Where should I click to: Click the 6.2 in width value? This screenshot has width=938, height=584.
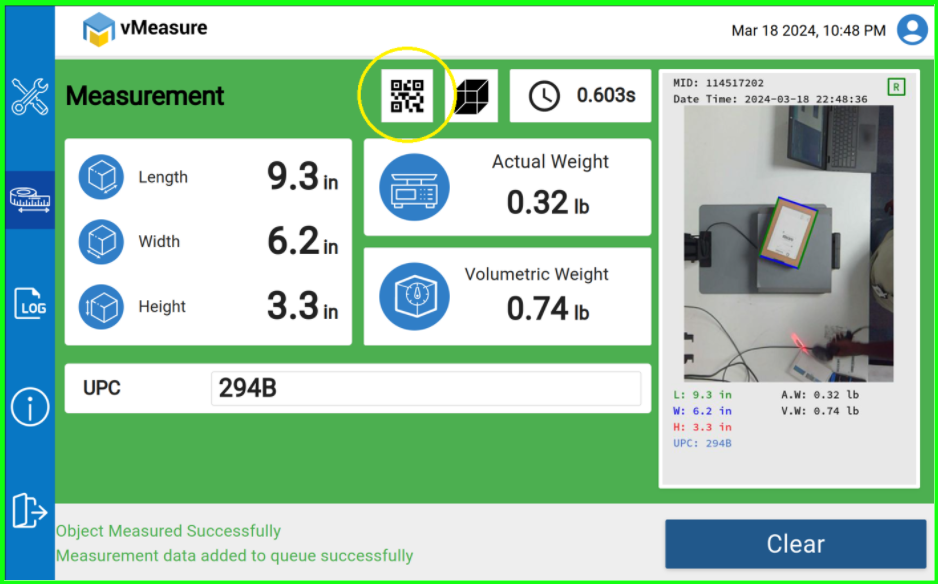[303, 242]
